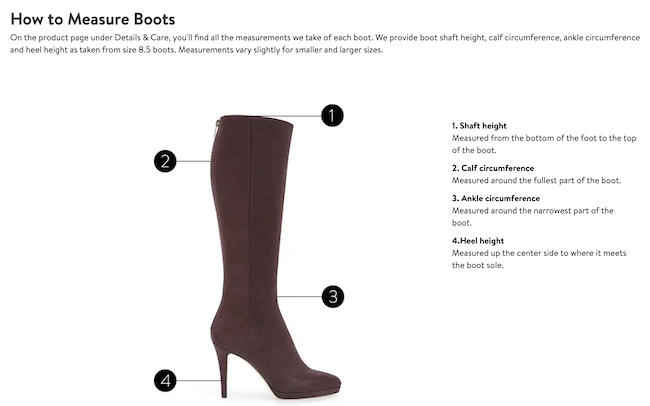This screenshot has width=650, height=406.
Task: Click the ankle circumference description text
Action: [x=533, y=216]
